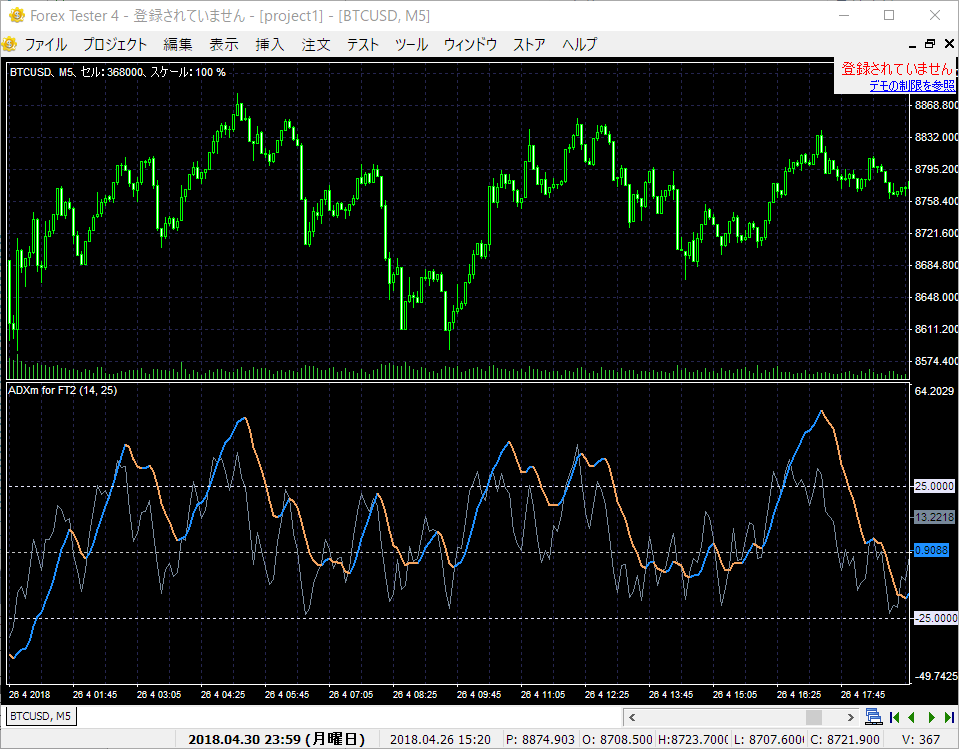Click indicator scale top value 64.2029

[x=934, y=391]
